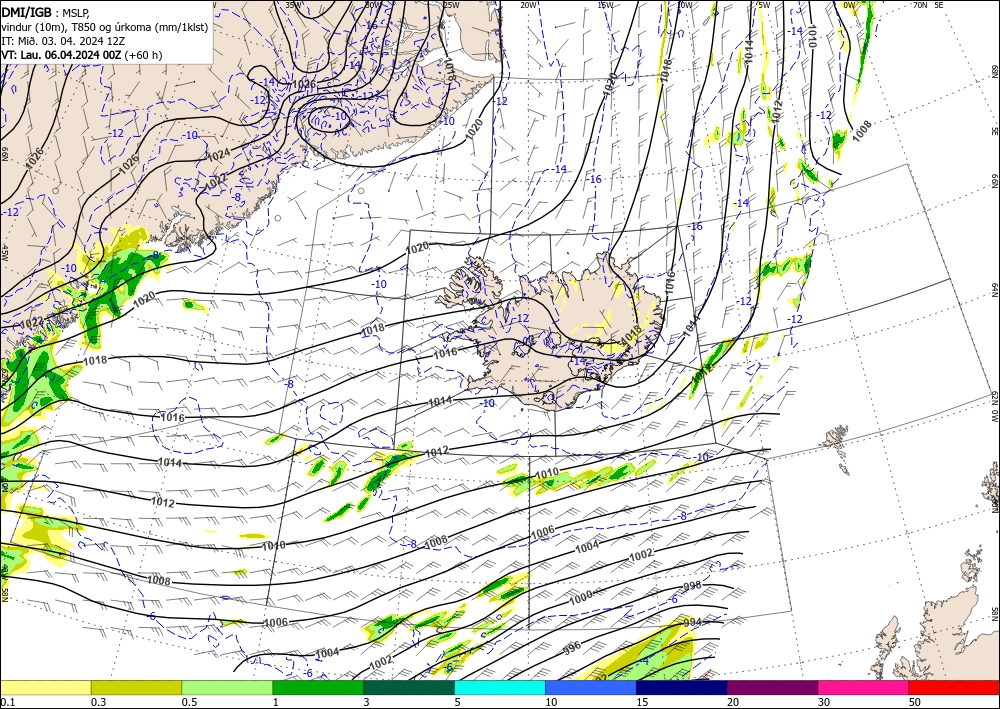Click the '0W' longitude label at top
1000x709 pixels.
click(x=849, y=5)
